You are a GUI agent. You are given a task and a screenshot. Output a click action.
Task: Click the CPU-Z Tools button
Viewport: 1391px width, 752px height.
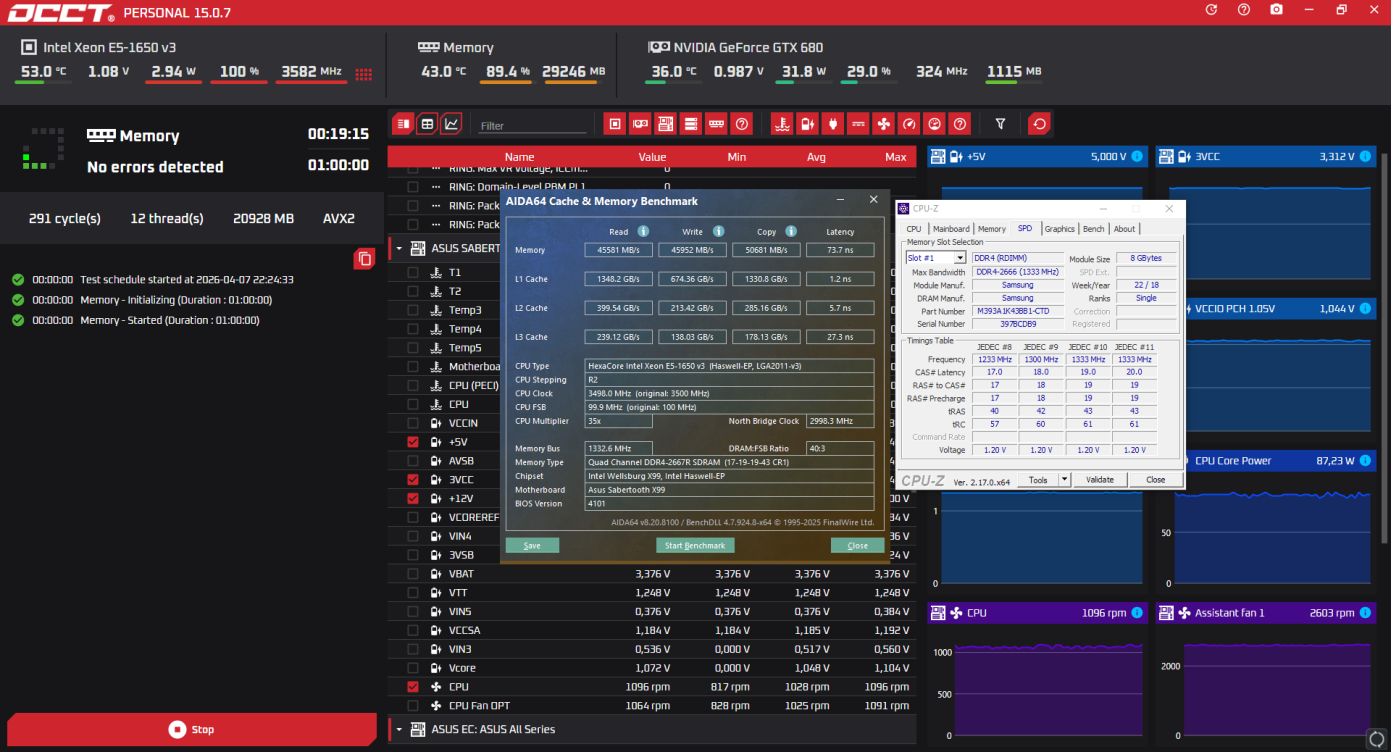point(1038,480)
